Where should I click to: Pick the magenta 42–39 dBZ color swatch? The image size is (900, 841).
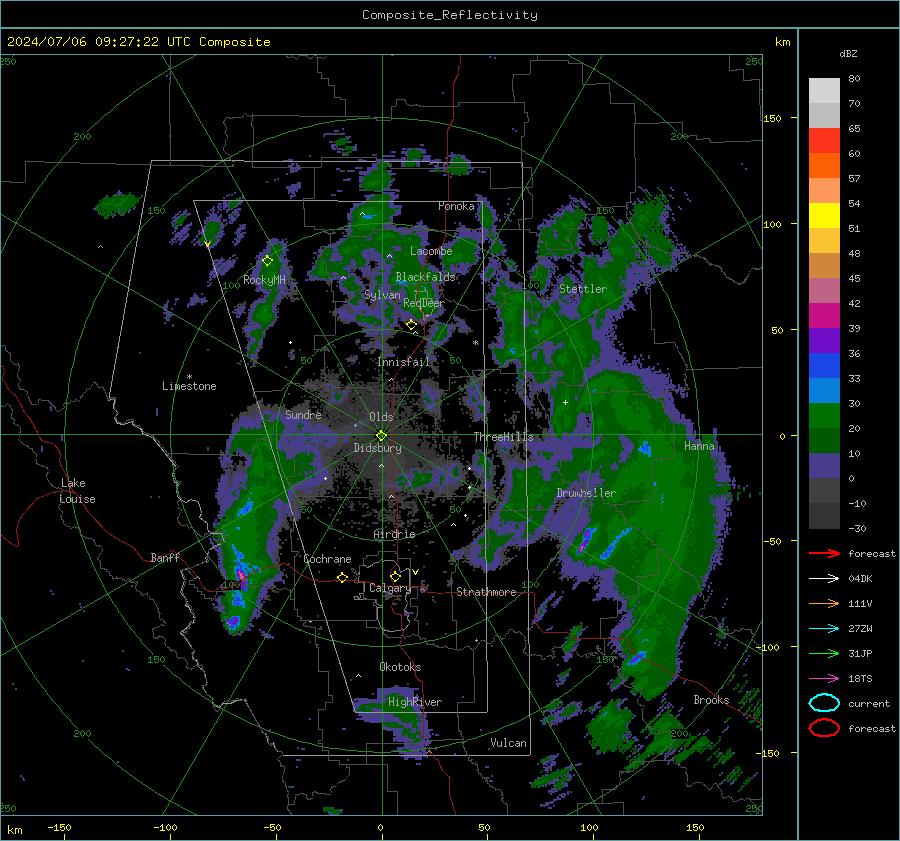point(824,316)
